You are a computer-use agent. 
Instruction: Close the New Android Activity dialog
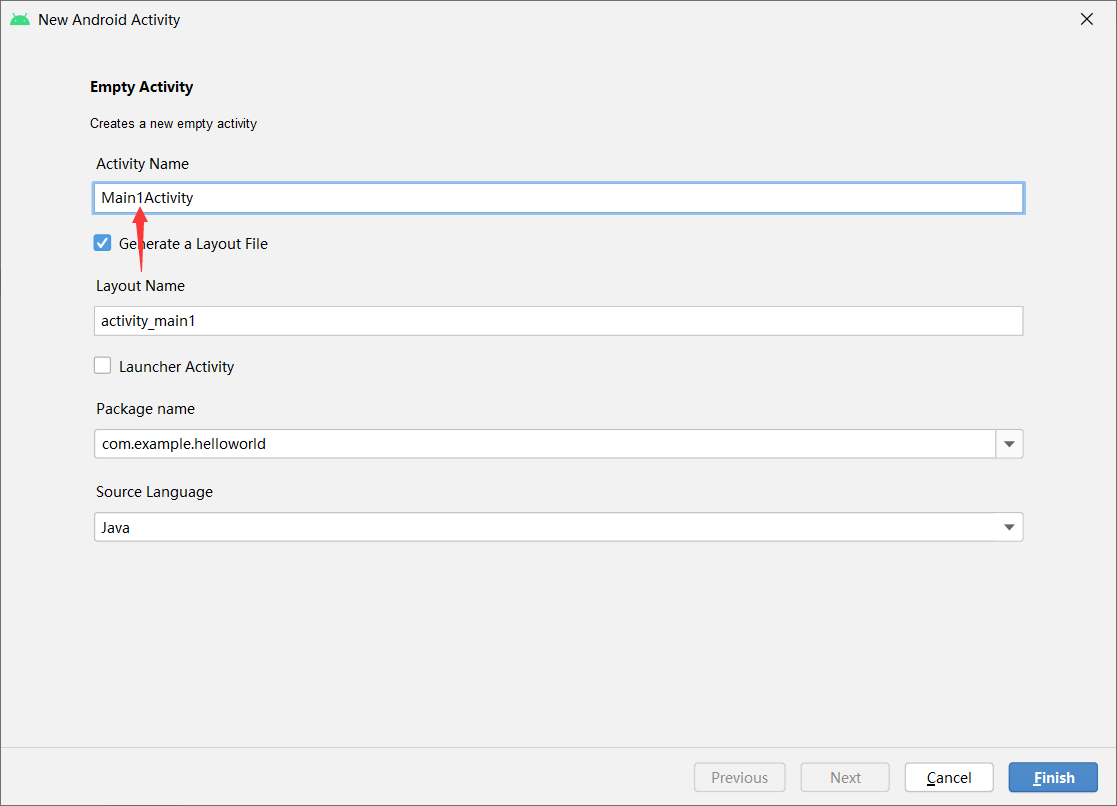(x=1087, y=19)
